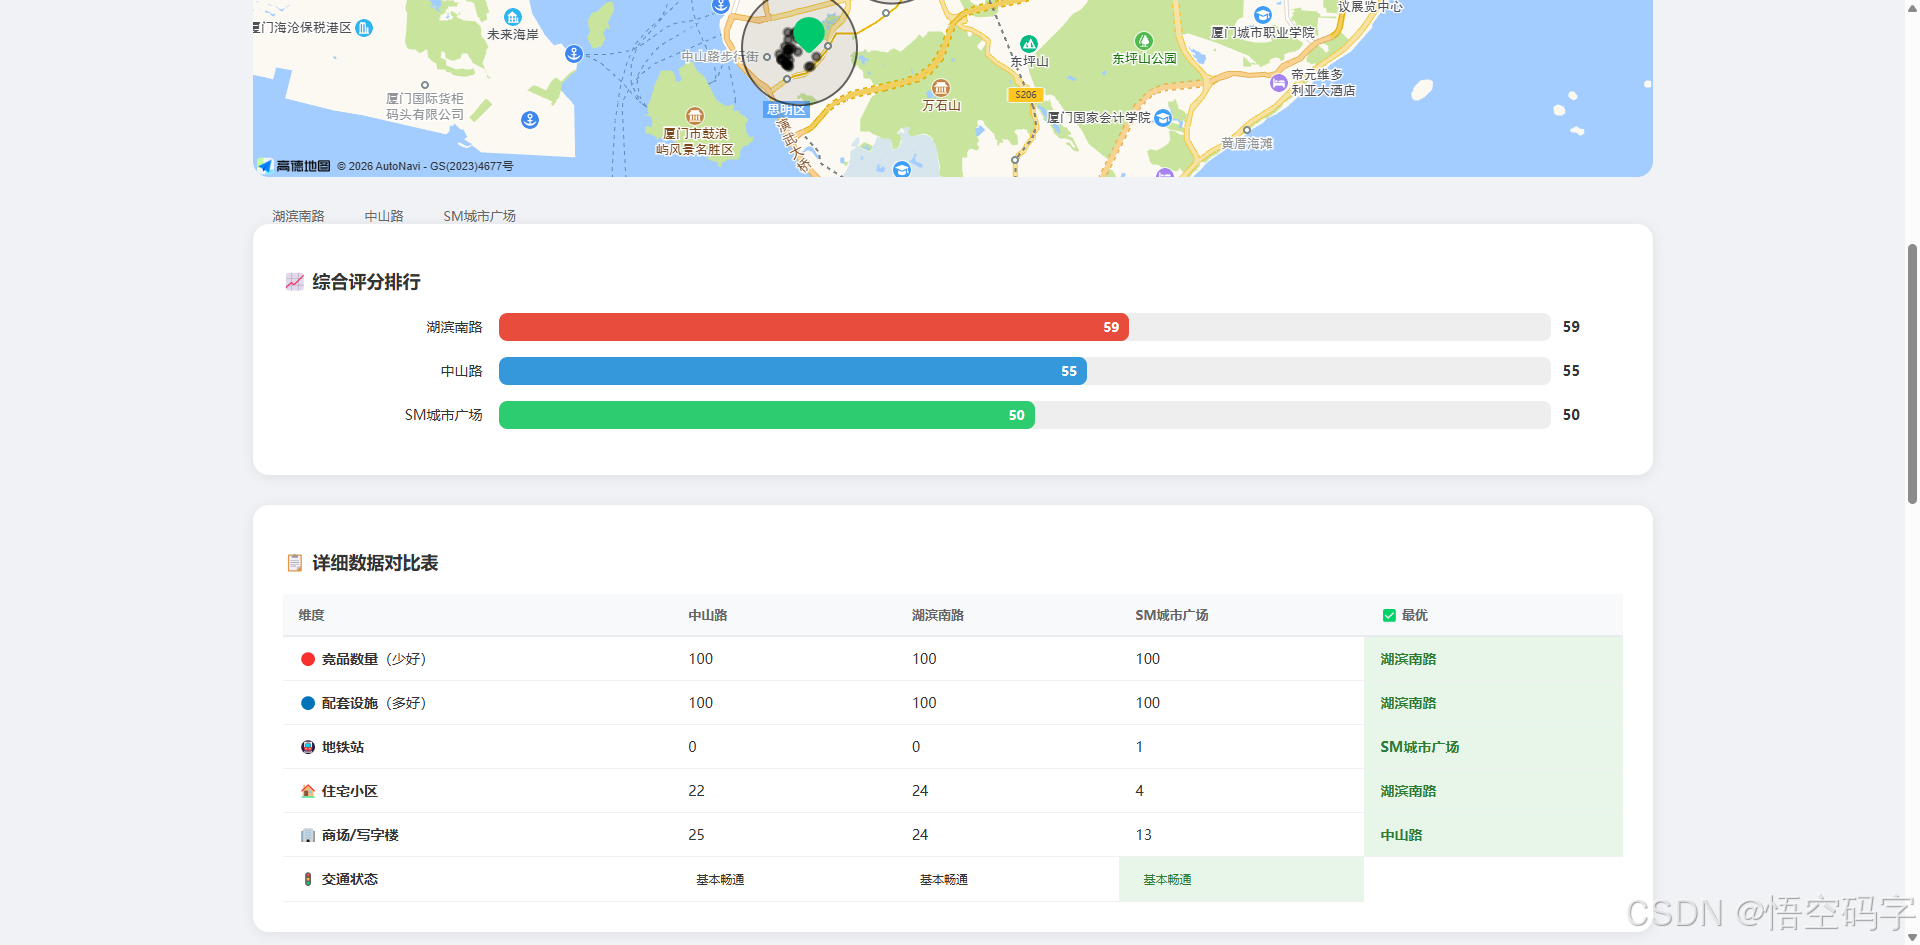Click the green SM城市广场 score bar
Screen dimensions: 1920x945
pyautogui.click(x=767, y=415)
